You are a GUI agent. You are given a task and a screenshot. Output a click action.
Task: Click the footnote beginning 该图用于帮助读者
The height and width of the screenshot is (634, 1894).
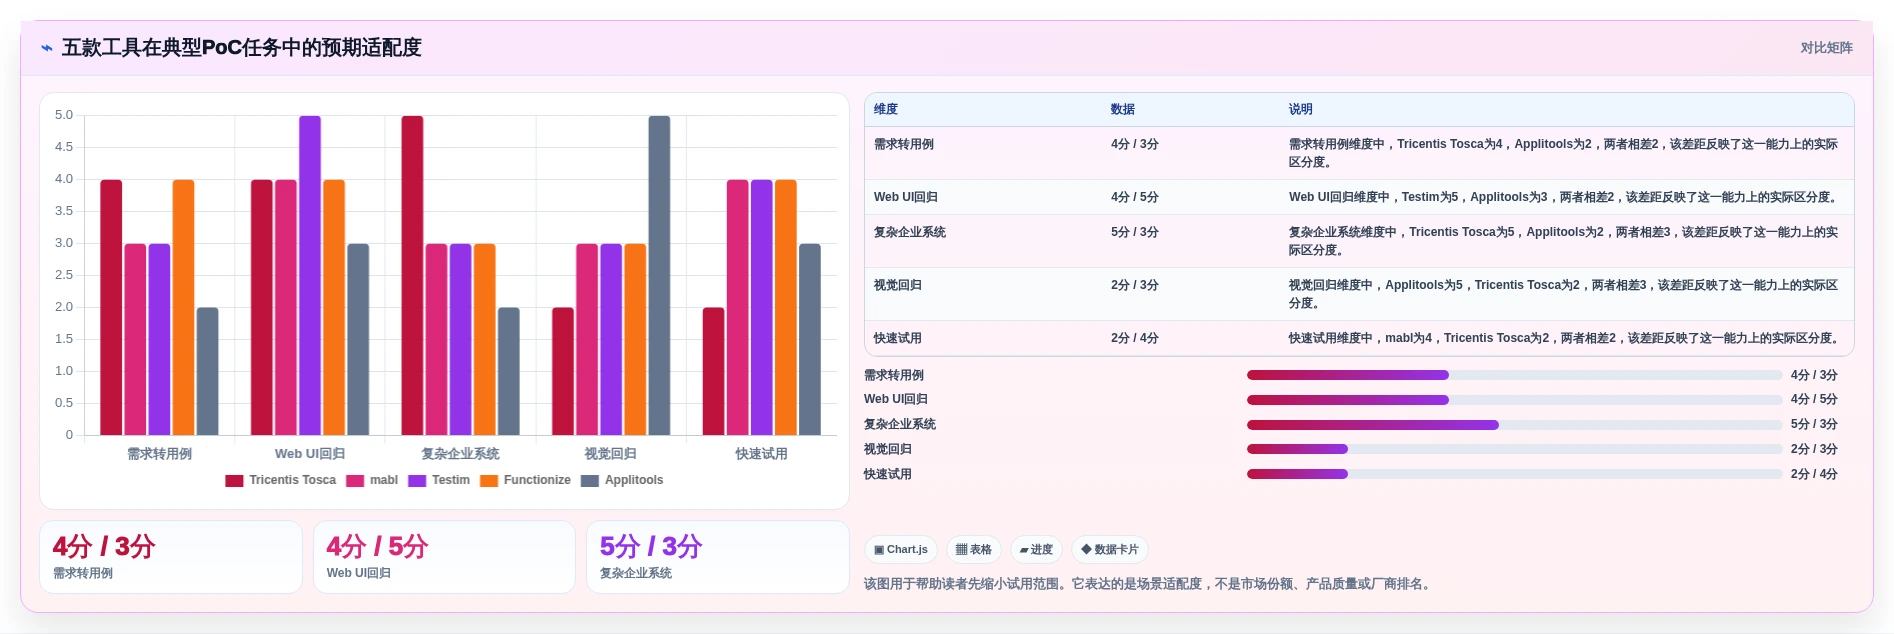point(1149,584)
